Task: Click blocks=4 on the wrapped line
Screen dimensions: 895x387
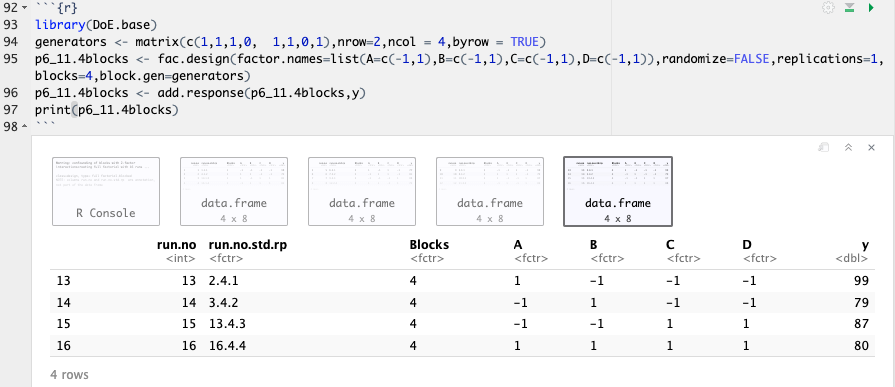Action: 63,76
